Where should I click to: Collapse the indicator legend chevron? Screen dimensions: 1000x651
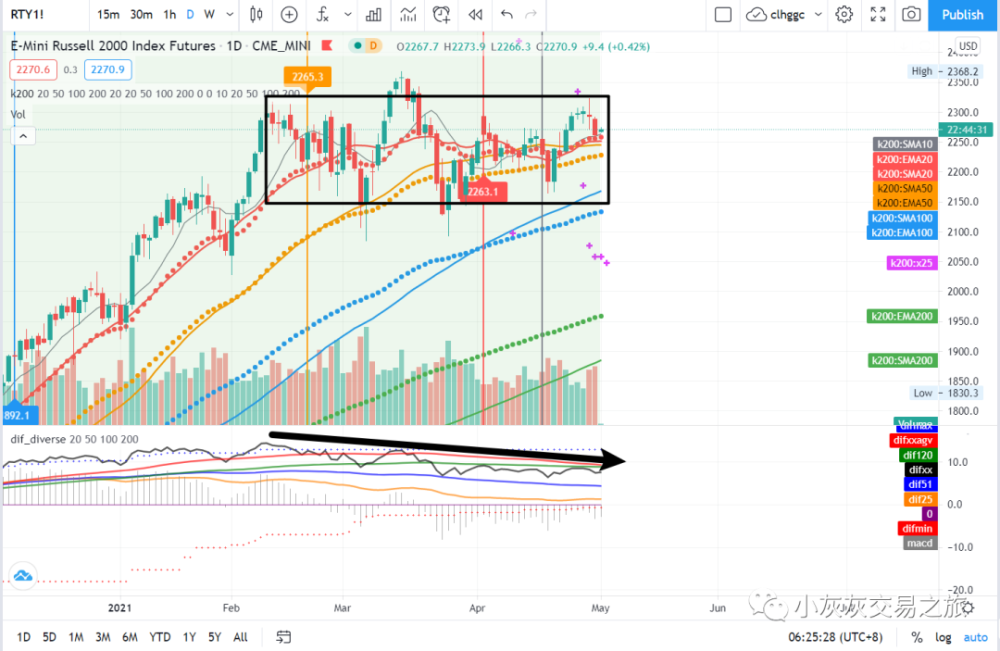[x=23, y=136]
